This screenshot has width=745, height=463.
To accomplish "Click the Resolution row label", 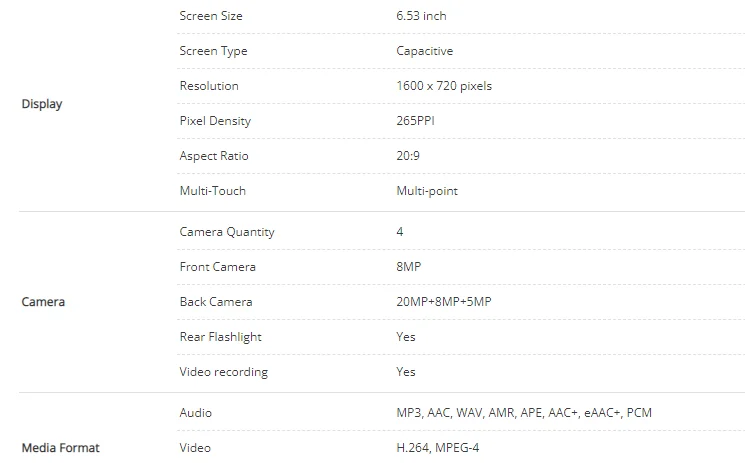I will (x=209, y=86).
